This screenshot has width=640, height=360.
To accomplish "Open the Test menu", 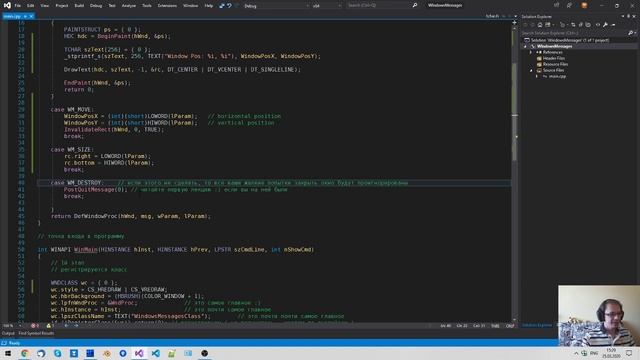I will tap(112, 6).
